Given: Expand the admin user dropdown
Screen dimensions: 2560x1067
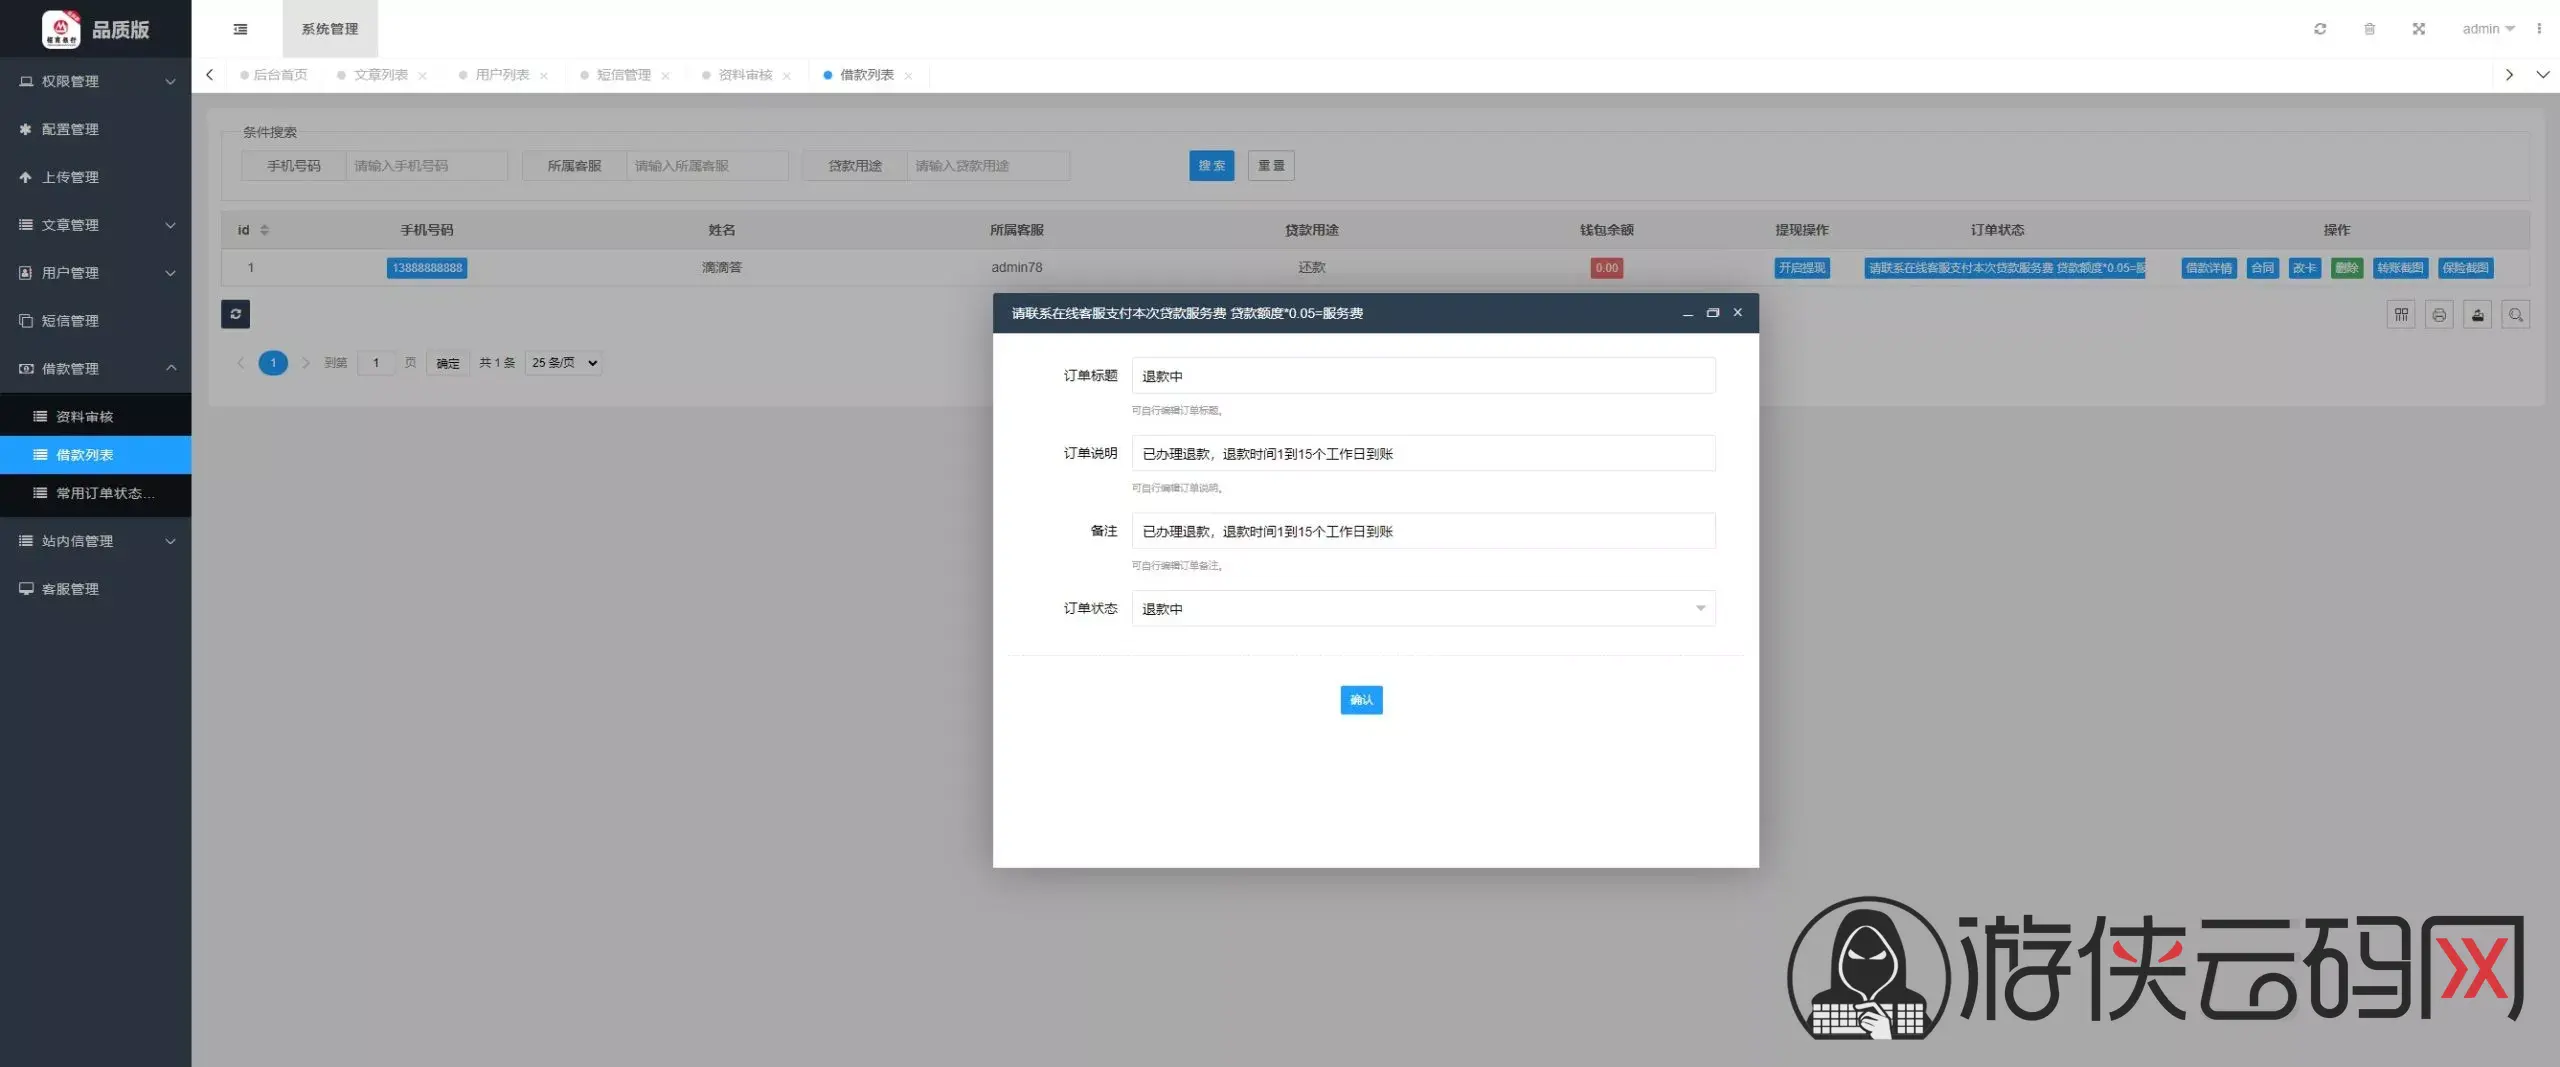Looking at the screenshot, I should tap(2487, 29).
